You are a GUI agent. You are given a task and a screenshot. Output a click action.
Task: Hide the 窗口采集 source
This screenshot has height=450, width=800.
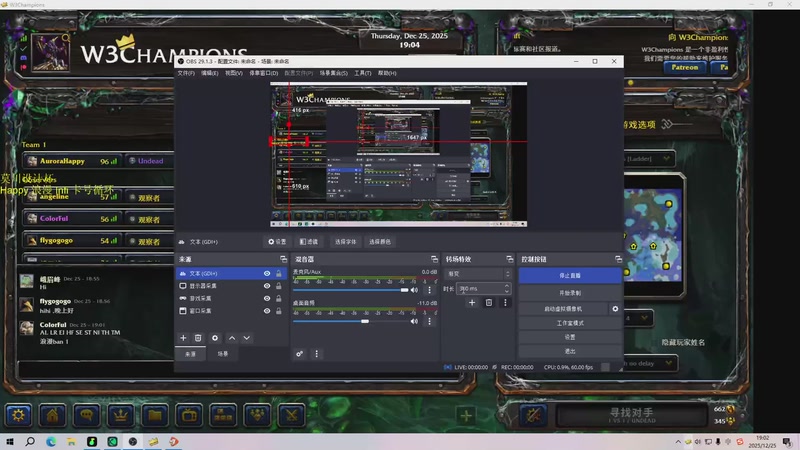tap(267, 311)
